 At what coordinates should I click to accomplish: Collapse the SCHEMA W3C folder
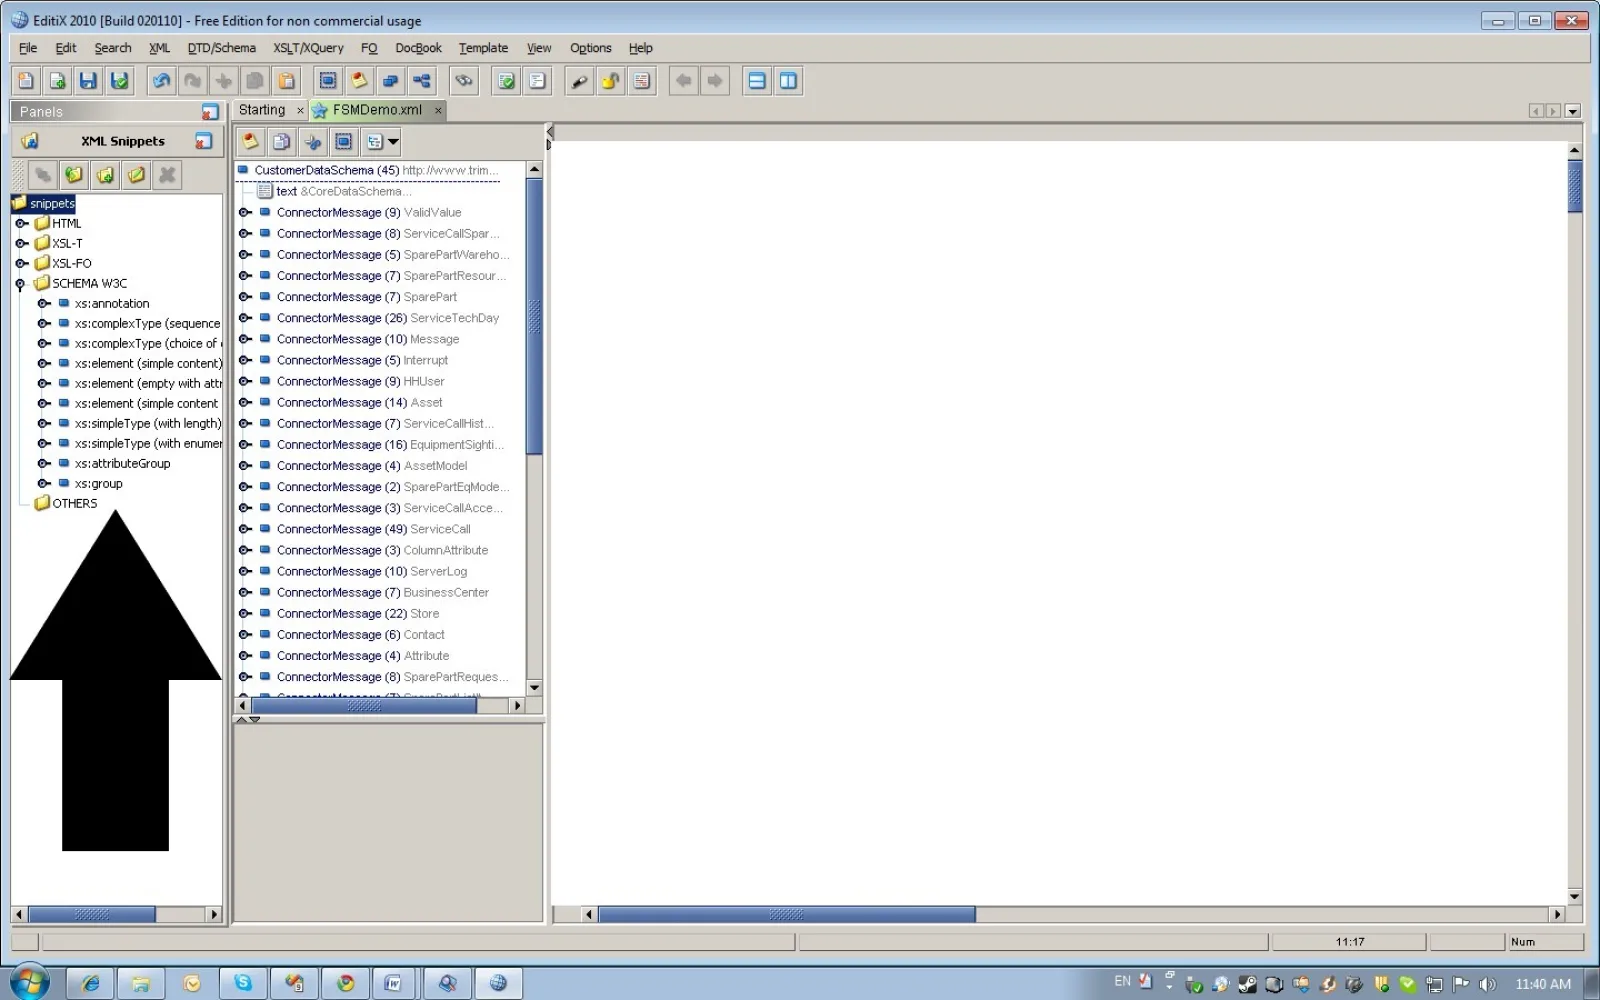(20, 284)
